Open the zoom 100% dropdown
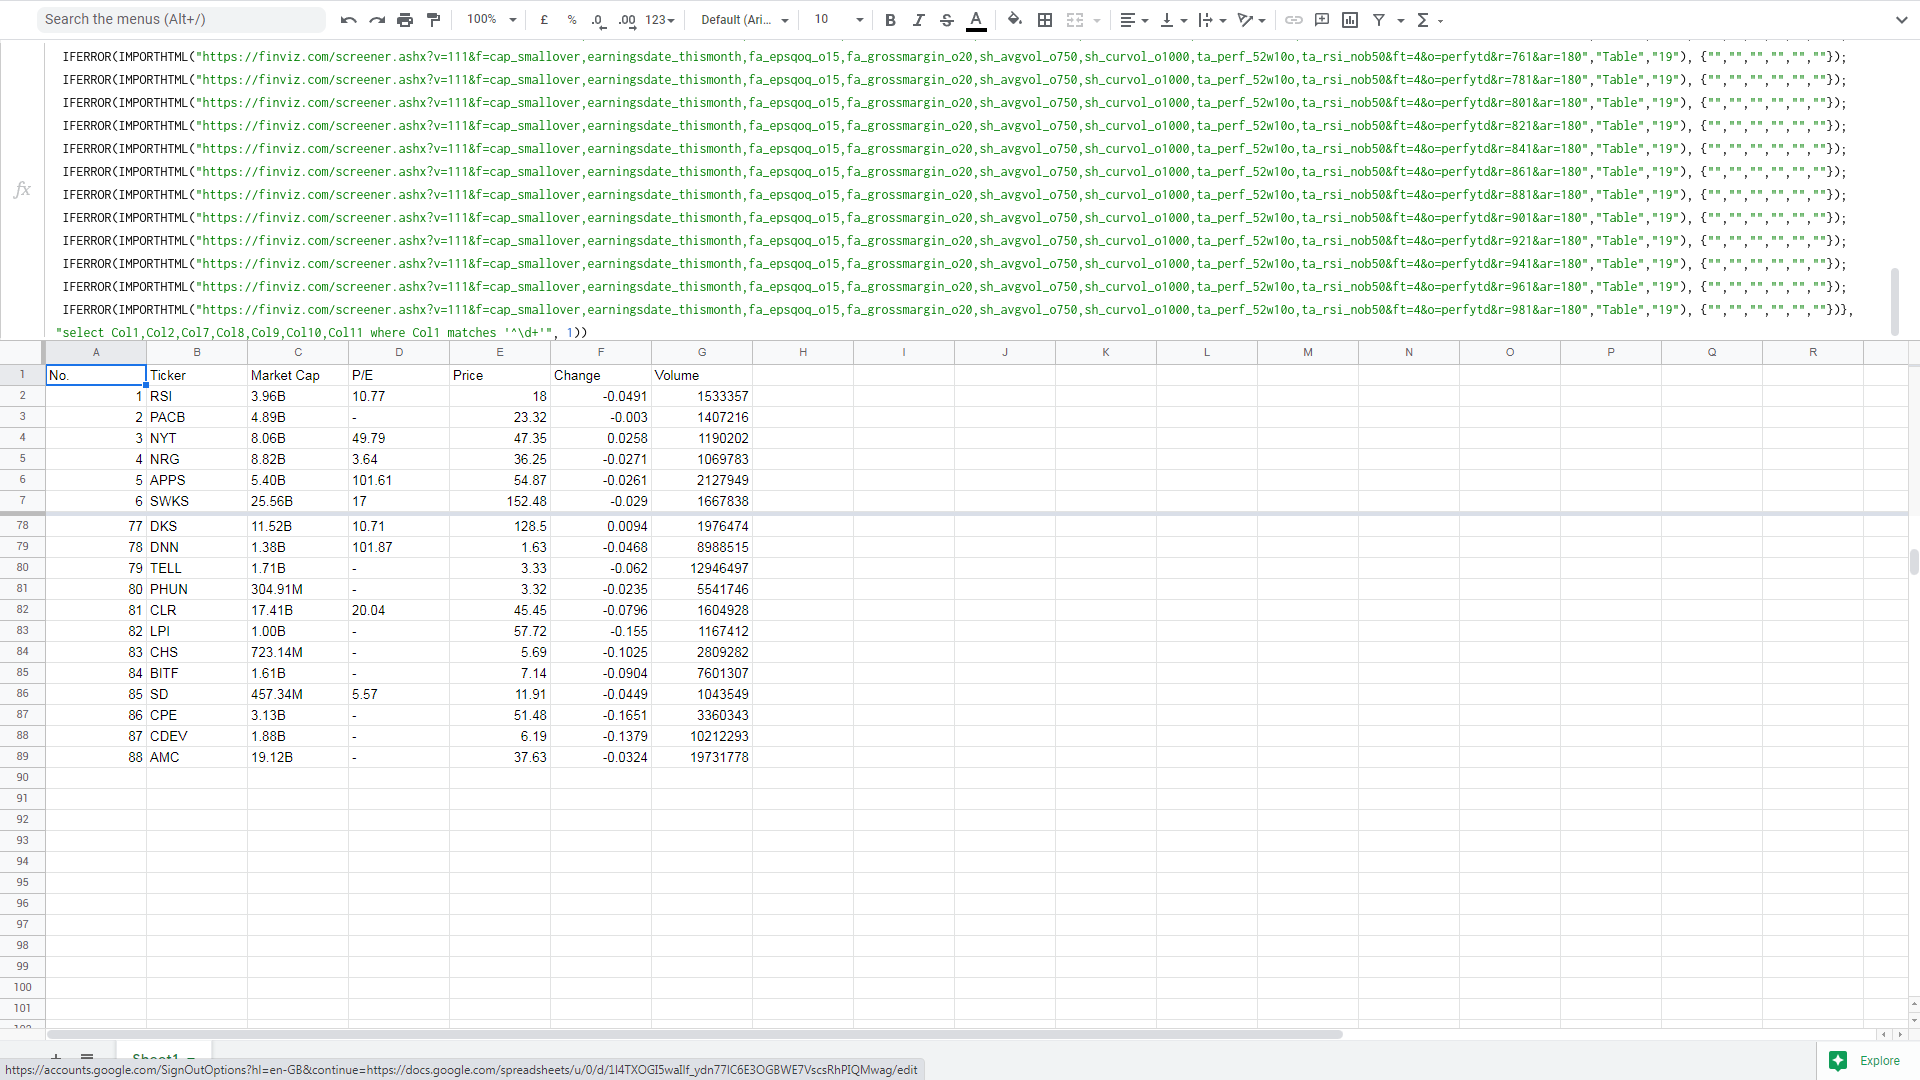The image size is (1920, 1080). click(x=492, y=20)
